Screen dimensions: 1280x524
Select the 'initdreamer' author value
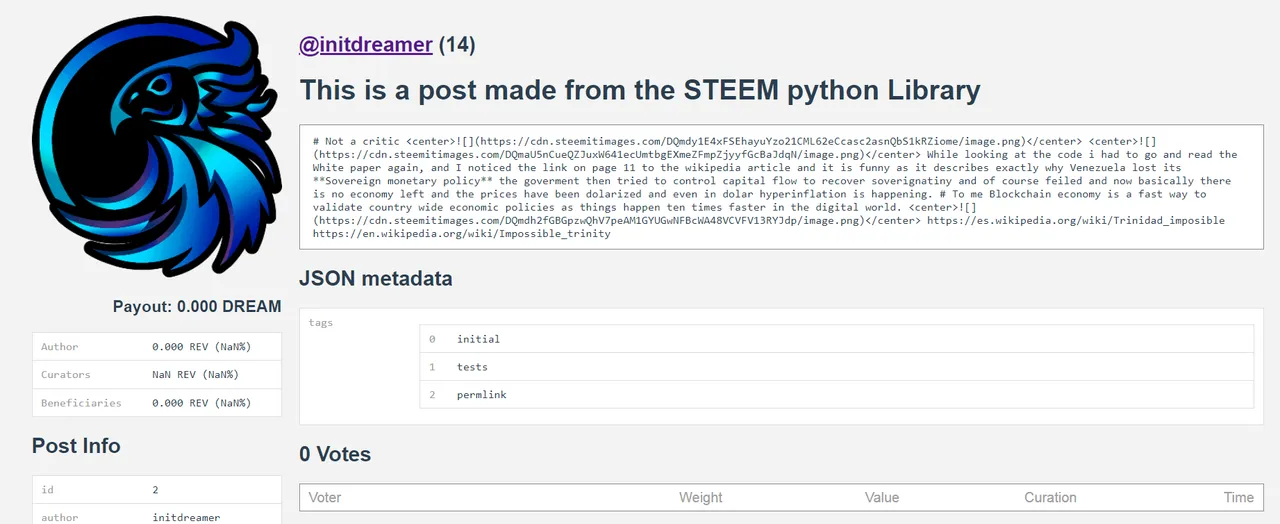186,517
